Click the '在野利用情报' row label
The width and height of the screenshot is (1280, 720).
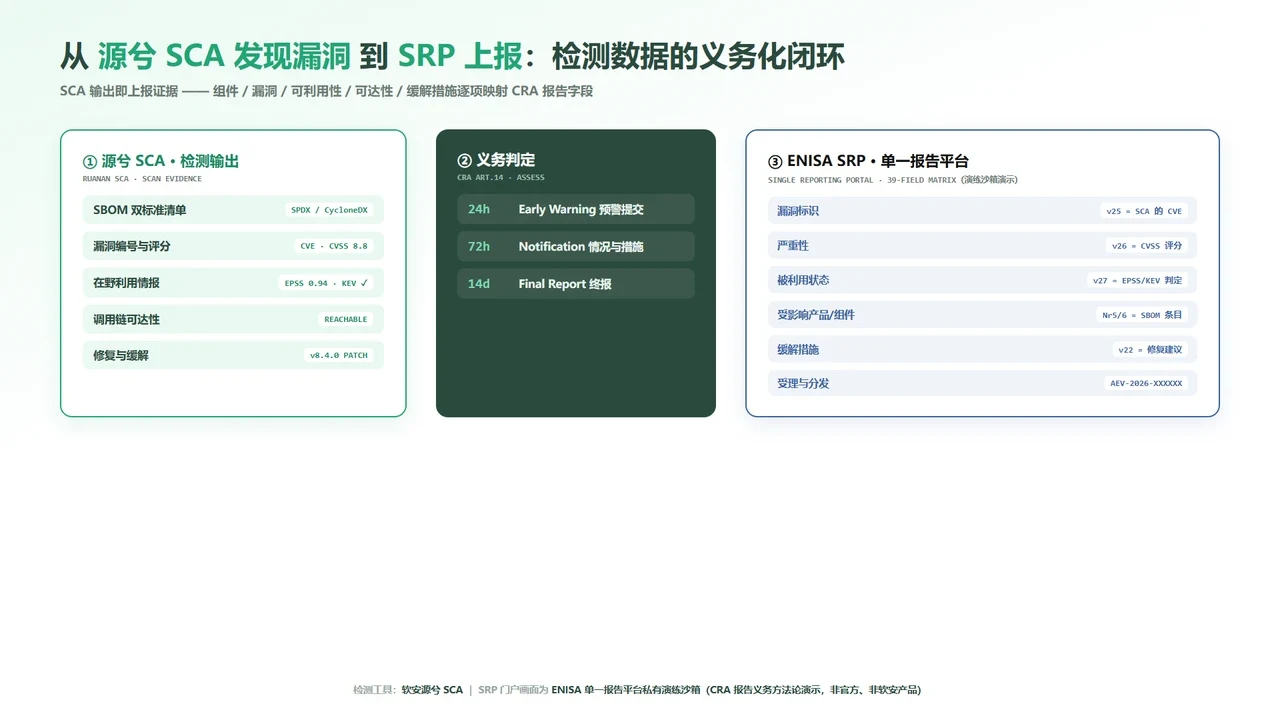(126, 283)
